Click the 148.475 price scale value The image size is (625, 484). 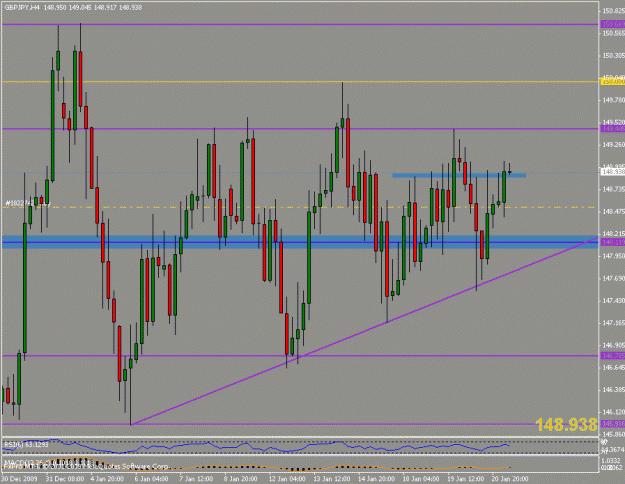pos(613,211)
